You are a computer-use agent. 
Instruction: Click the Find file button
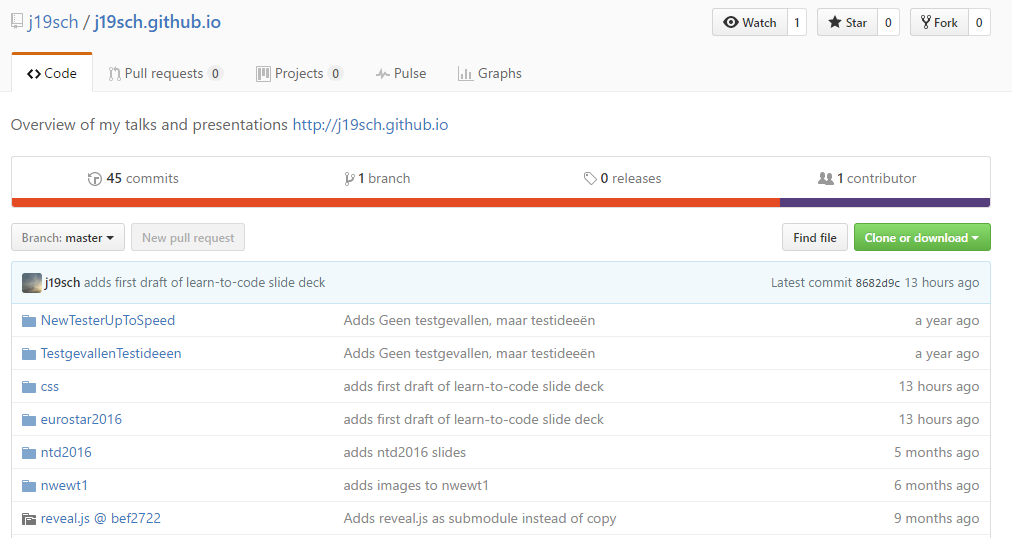point(815,237)
